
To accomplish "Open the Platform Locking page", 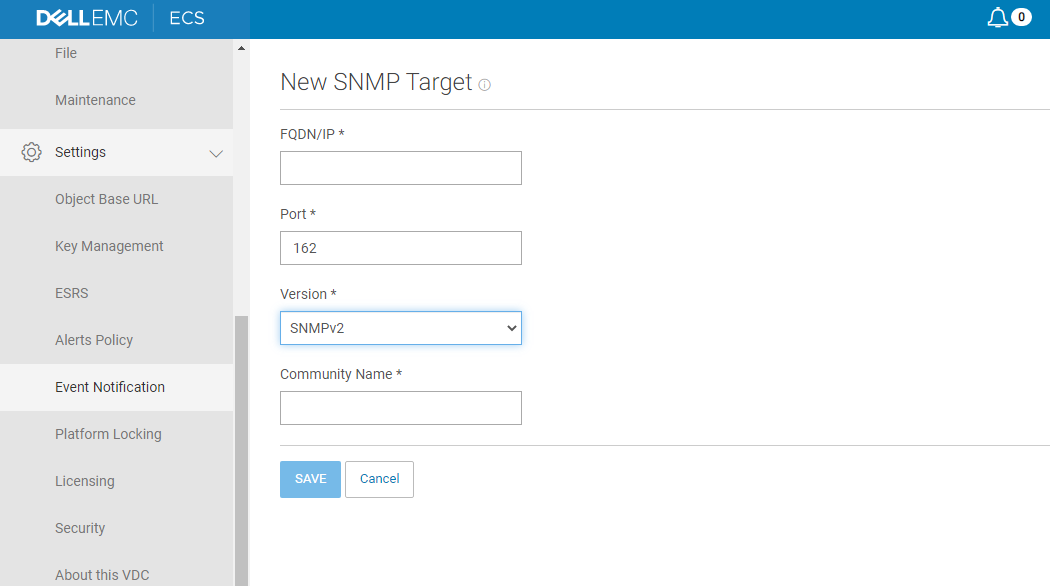I will (x=108, y=434).
